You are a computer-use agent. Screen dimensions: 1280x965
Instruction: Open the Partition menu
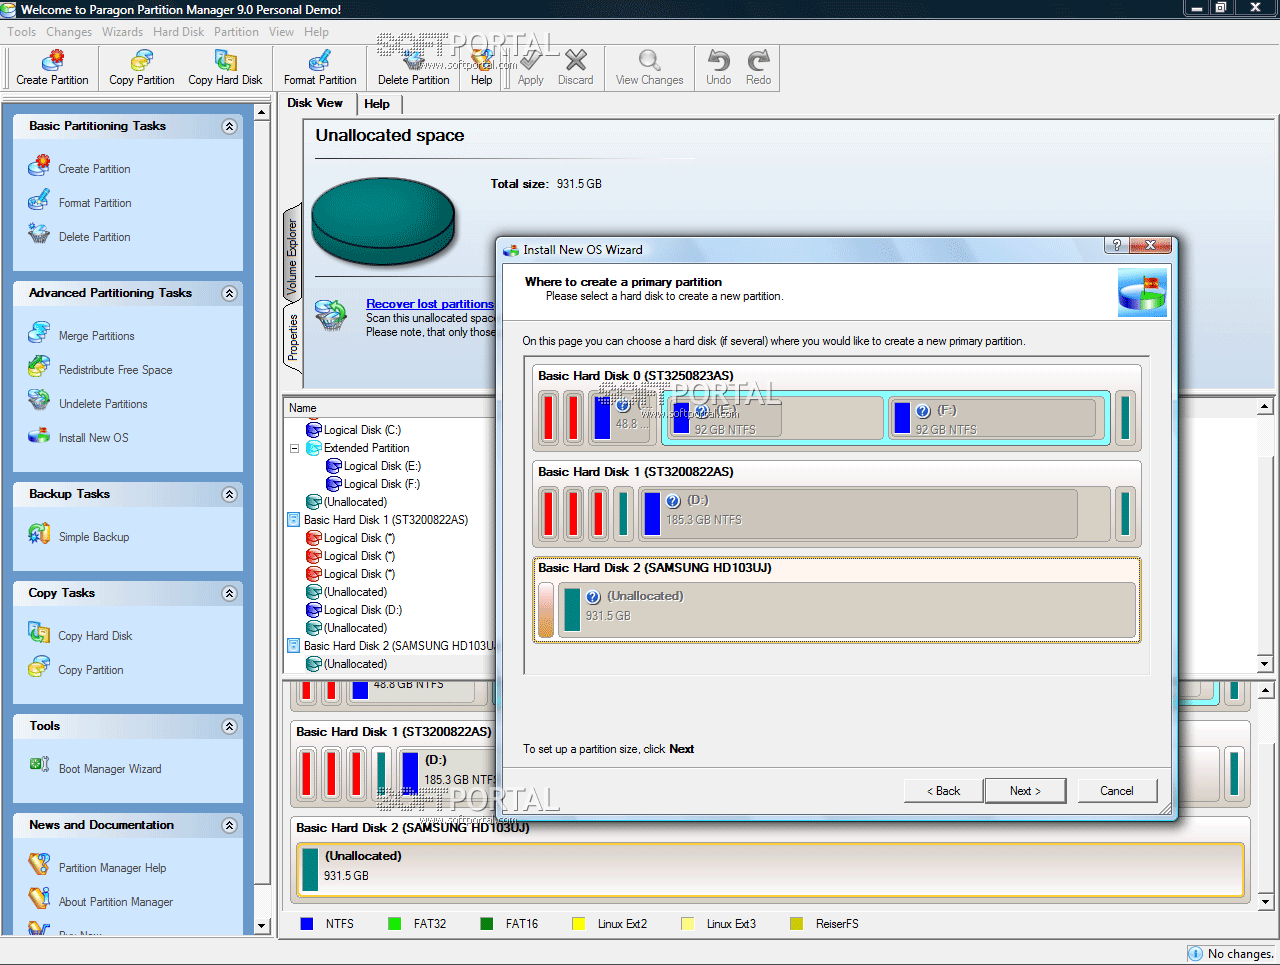236,32
